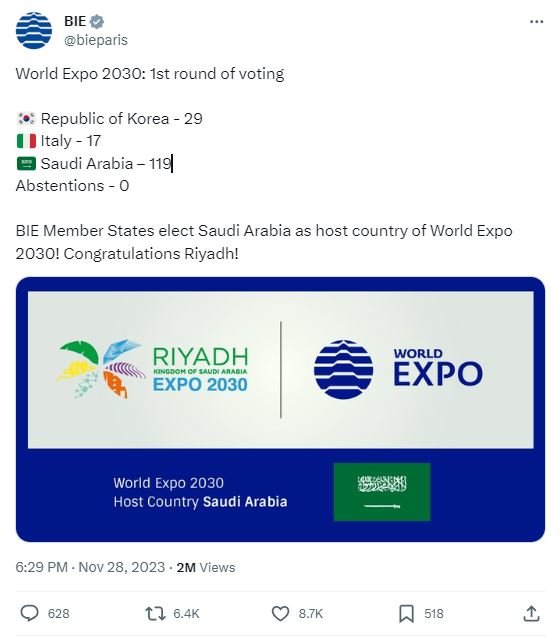Like the tweet with heart icon

[x=280, y=613]
